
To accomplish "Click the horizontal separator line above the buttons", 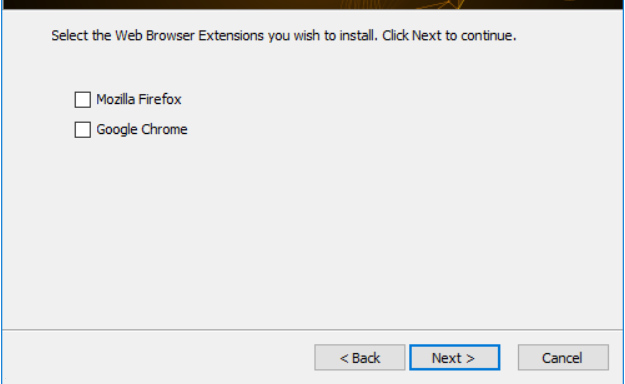I will tap(312, 330).
